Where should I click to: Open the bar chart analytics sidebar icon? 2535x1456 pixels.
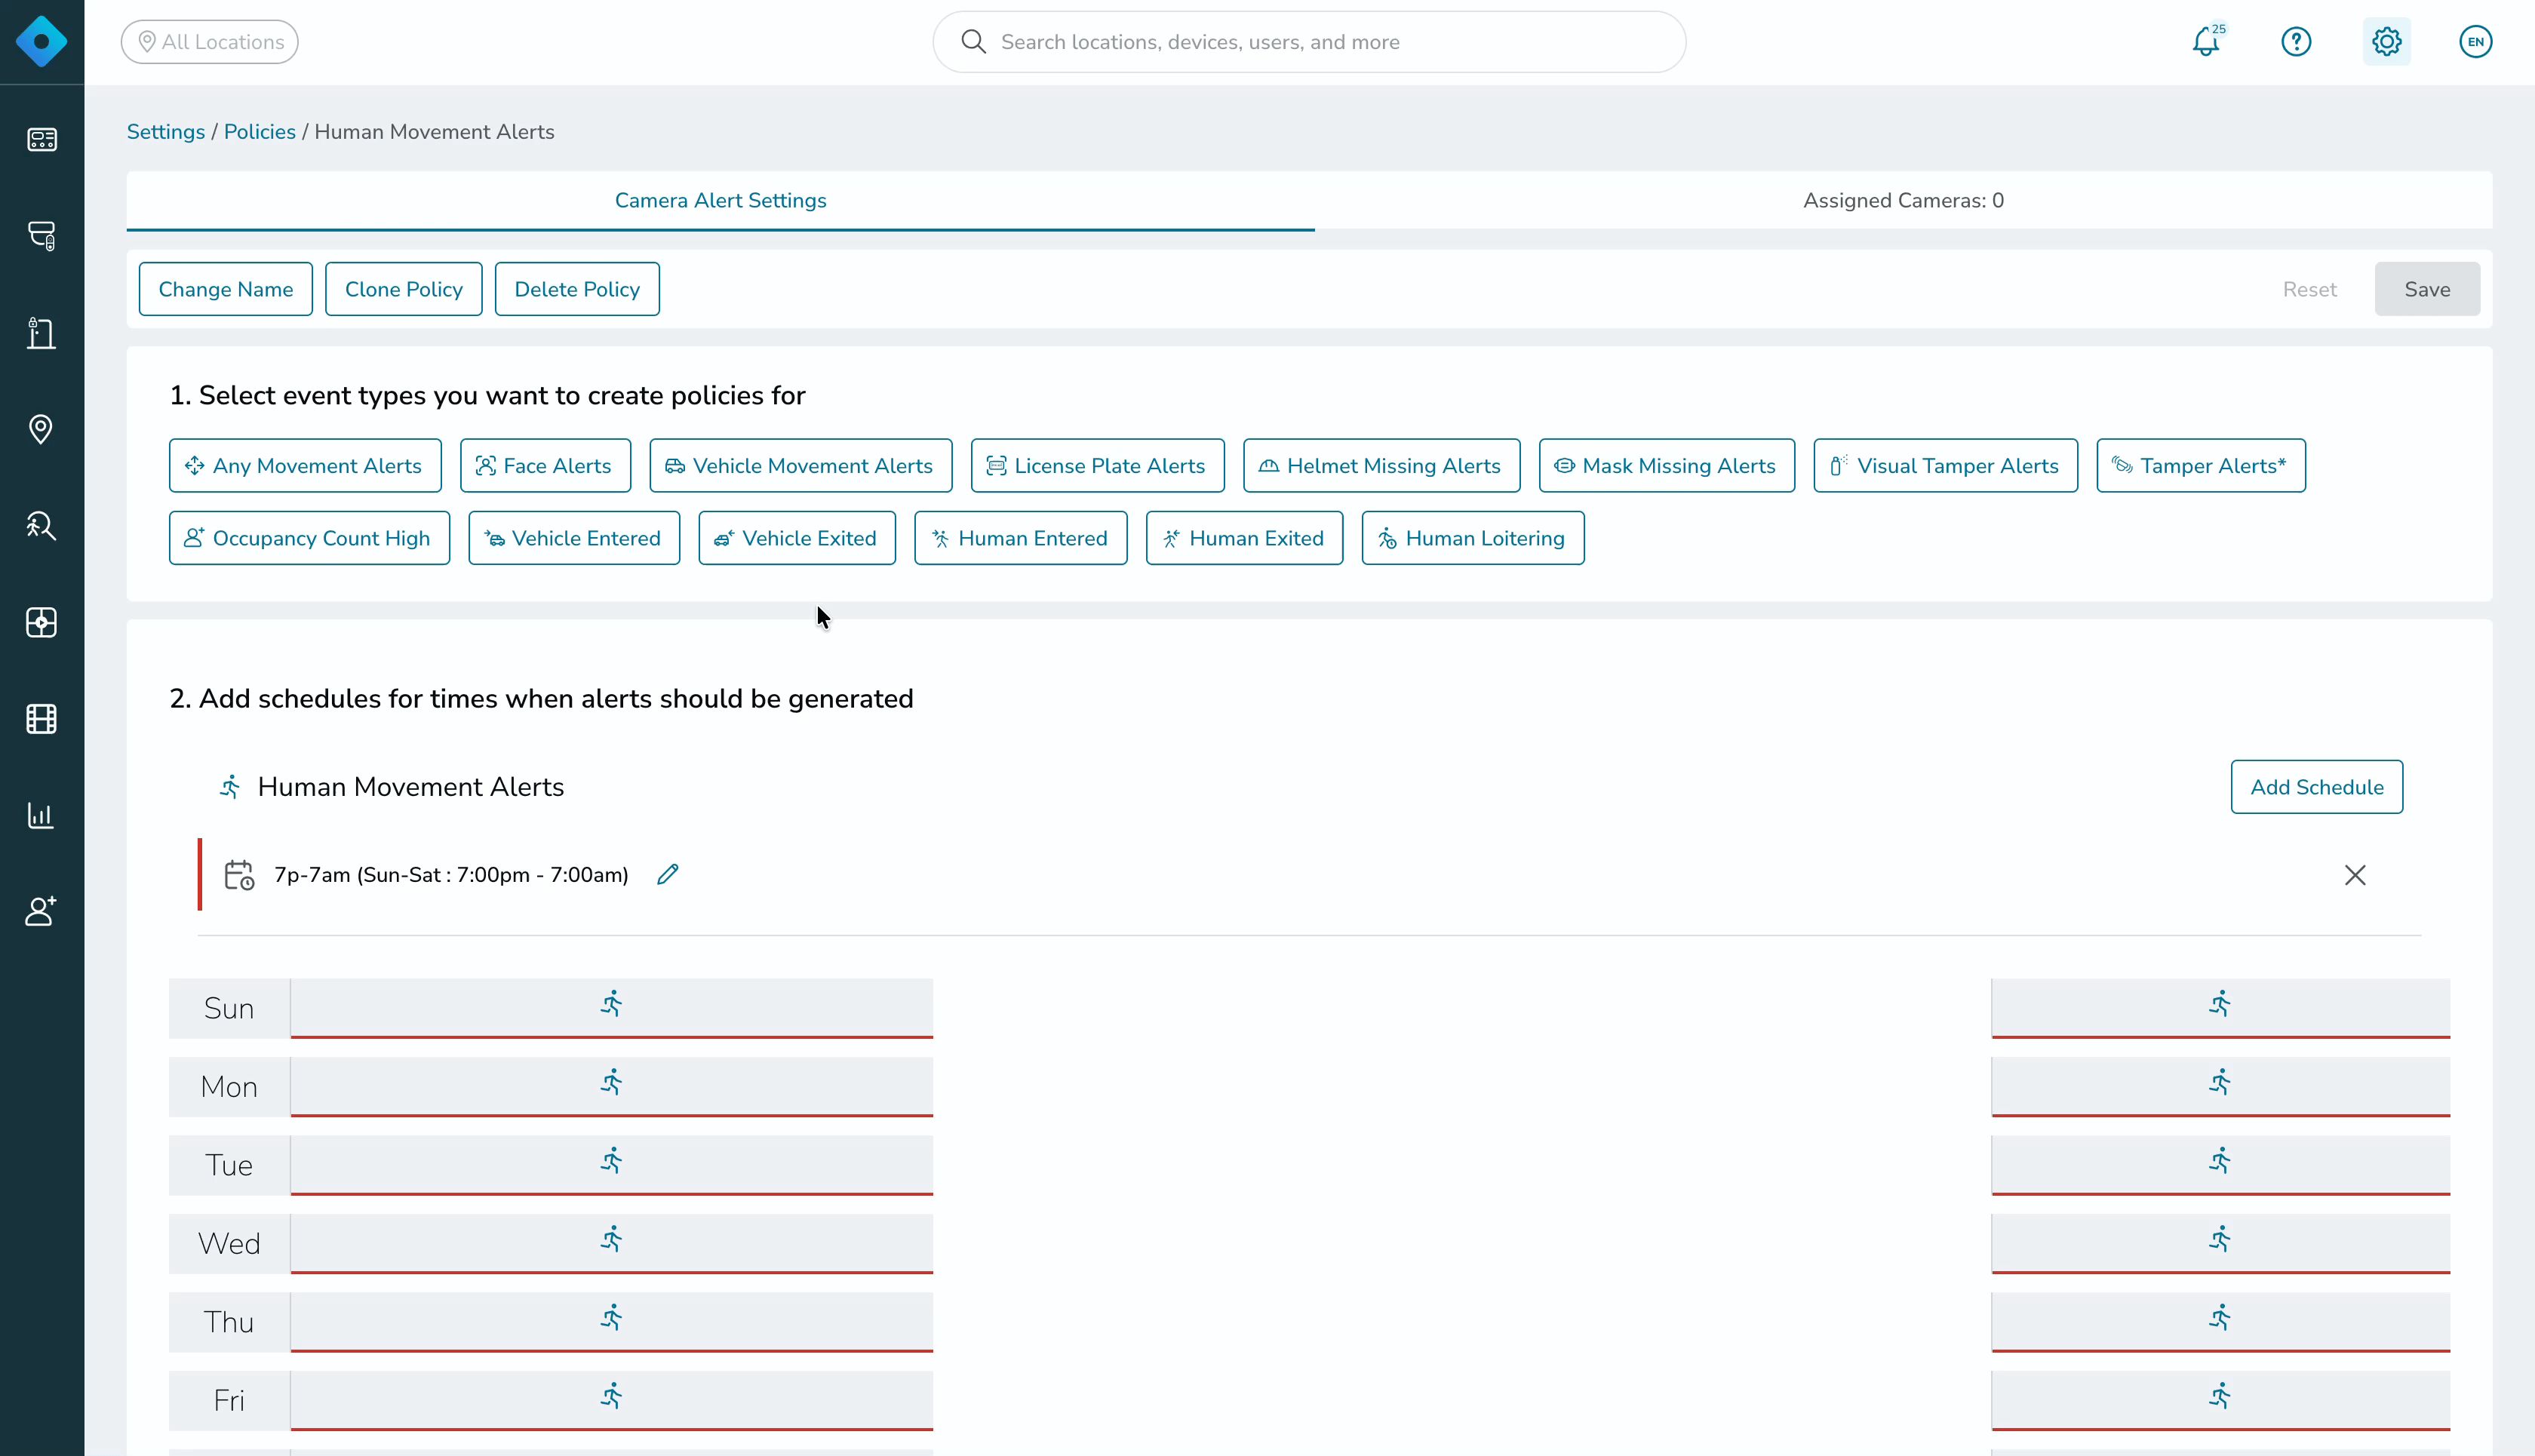pos(41,815)
